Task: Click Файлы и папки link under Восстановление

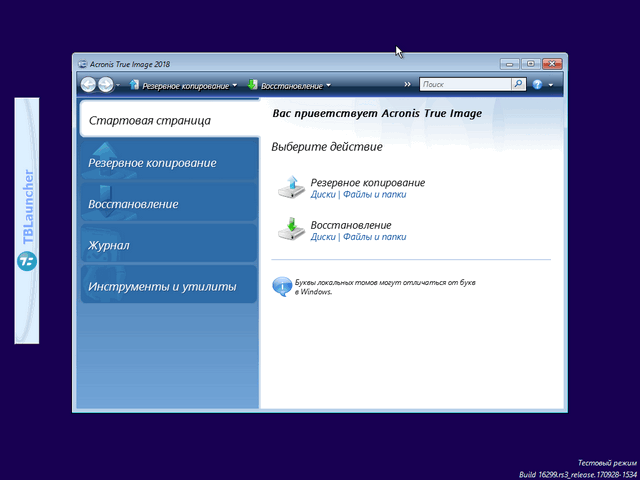Action: pyautogui.click(x=374, y=237)
